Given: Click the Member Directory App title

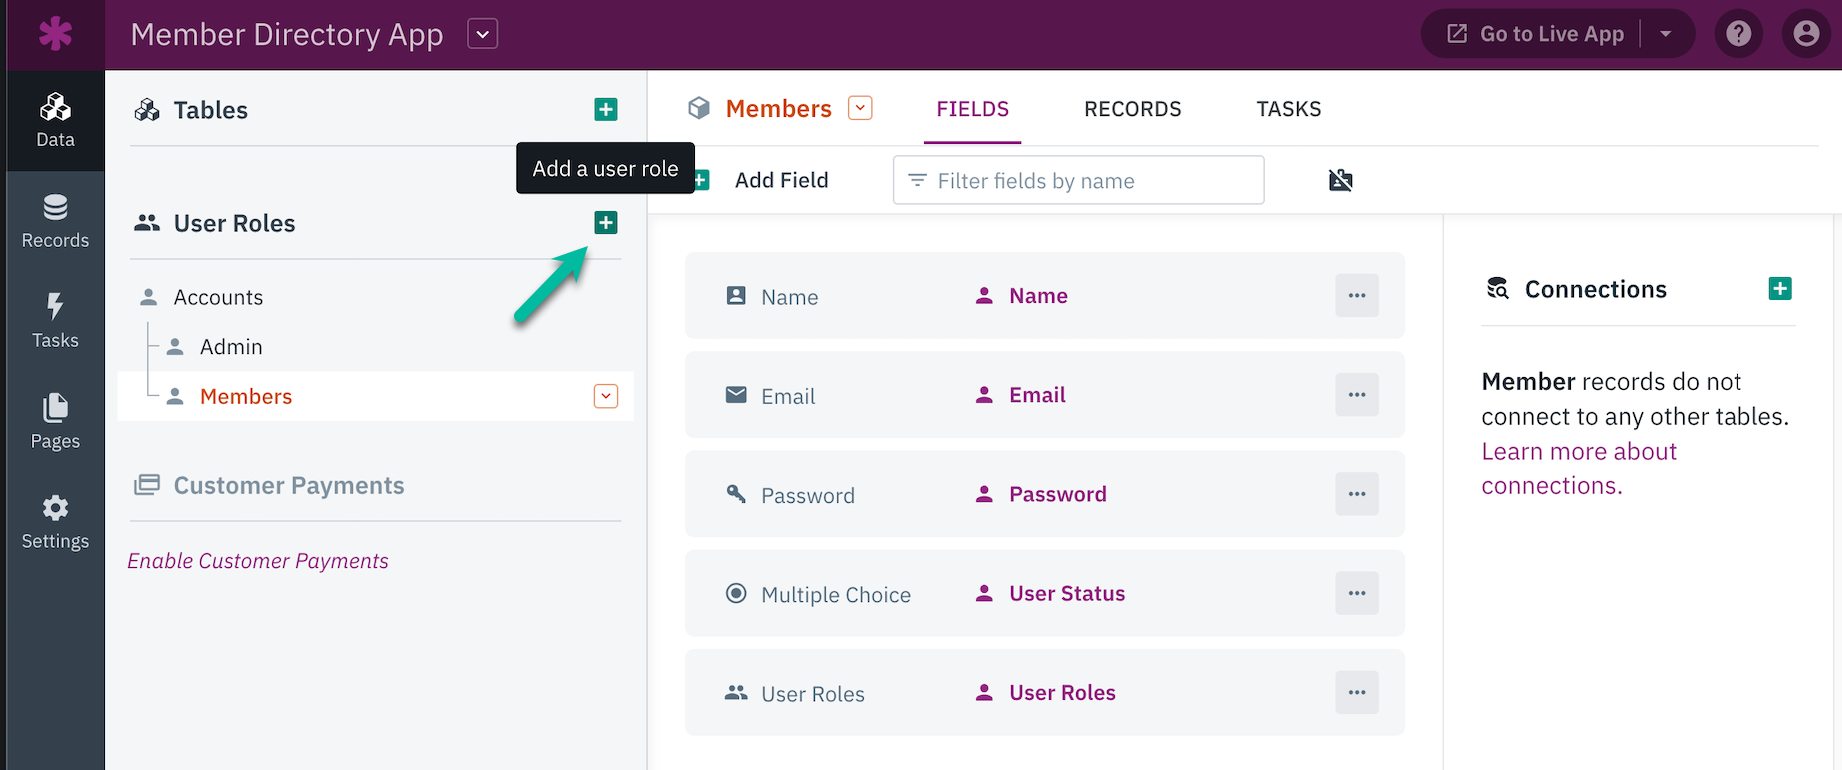Looking at the screenshot, I should (x=287, y=34).
